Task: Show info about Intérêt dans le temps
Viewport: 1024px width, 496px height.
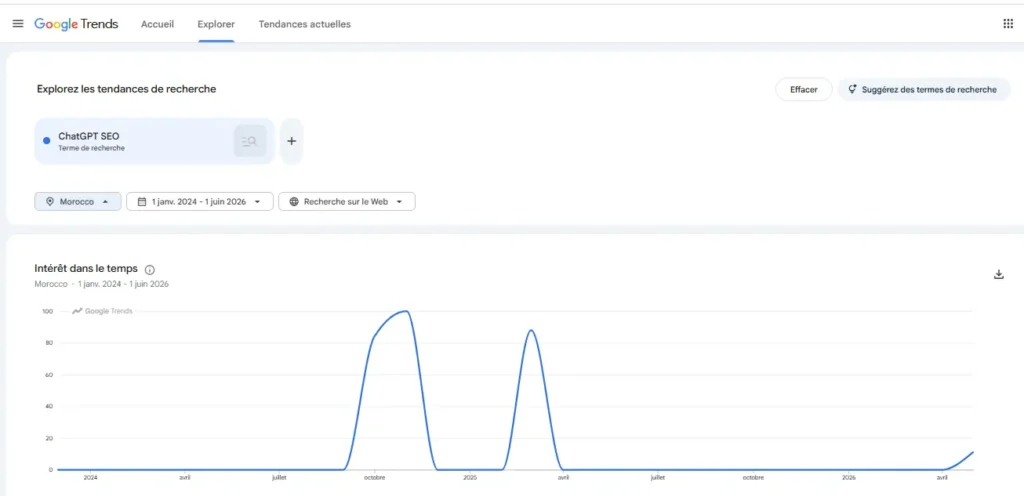Action: pos(150,270)
